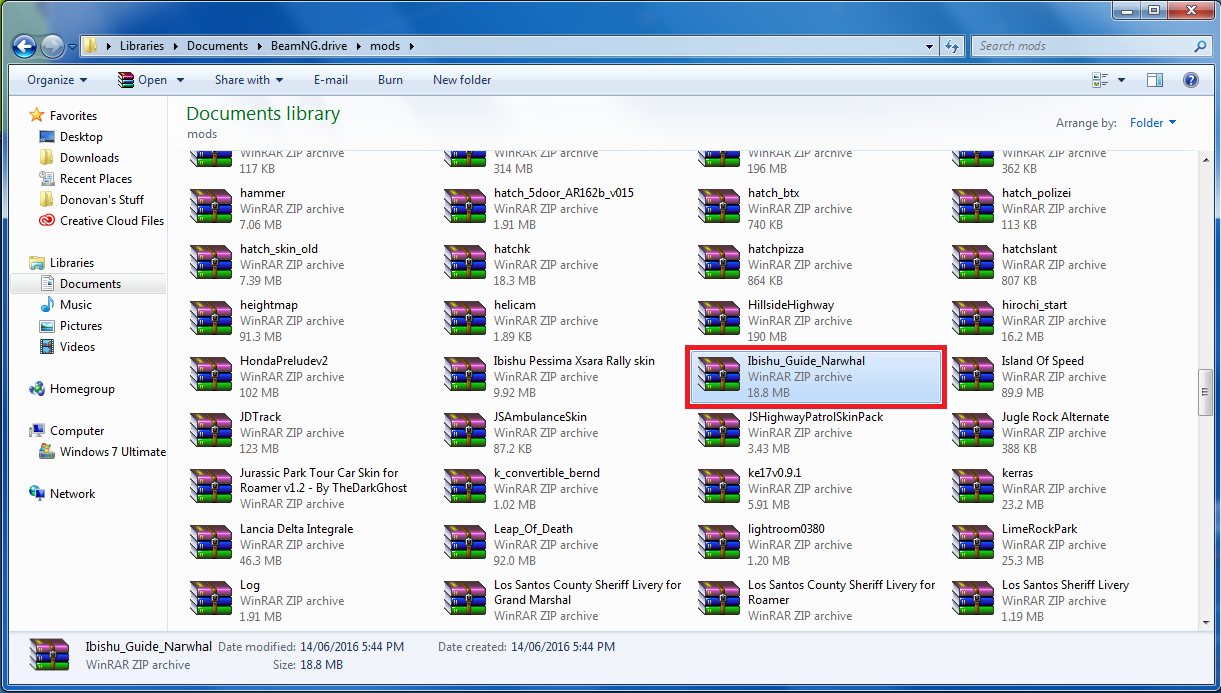Select the helicam archive icon
This screenshot has width=1221, height=693.
pos(465,320)
